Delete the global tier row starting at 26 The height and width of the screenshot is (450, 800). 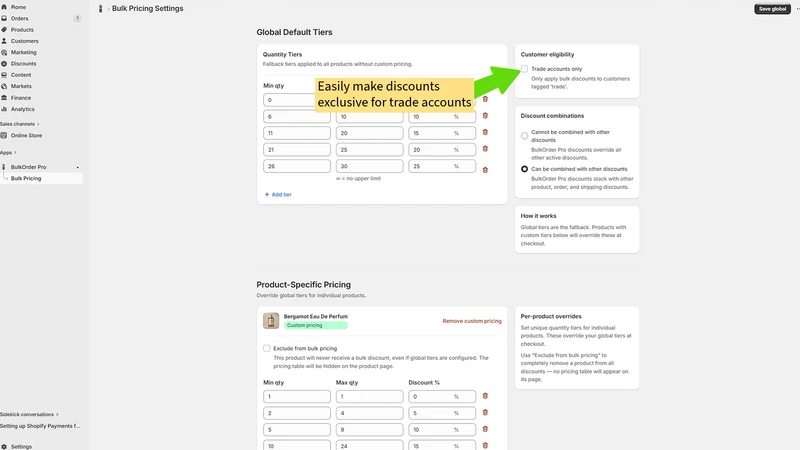(x=485, y=170)
